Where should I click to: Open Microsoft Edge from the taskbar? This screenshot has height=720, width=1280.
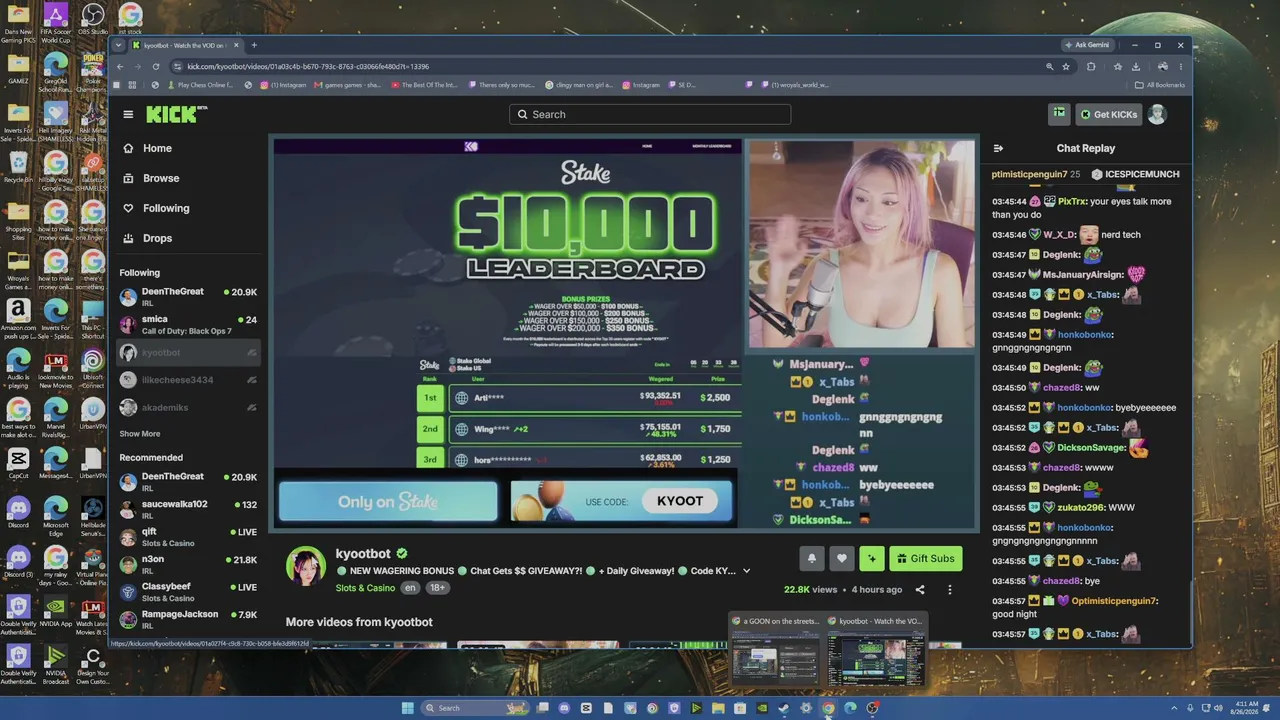(x=850, y=708)
